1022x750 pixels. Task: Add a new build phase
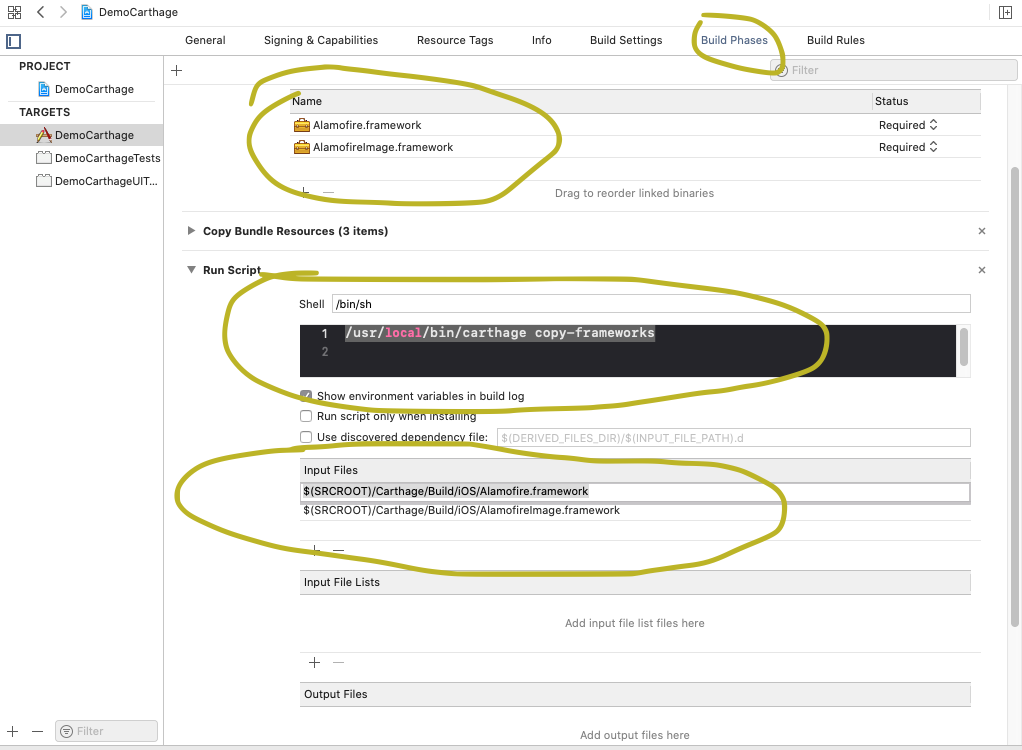coord(177,70)
